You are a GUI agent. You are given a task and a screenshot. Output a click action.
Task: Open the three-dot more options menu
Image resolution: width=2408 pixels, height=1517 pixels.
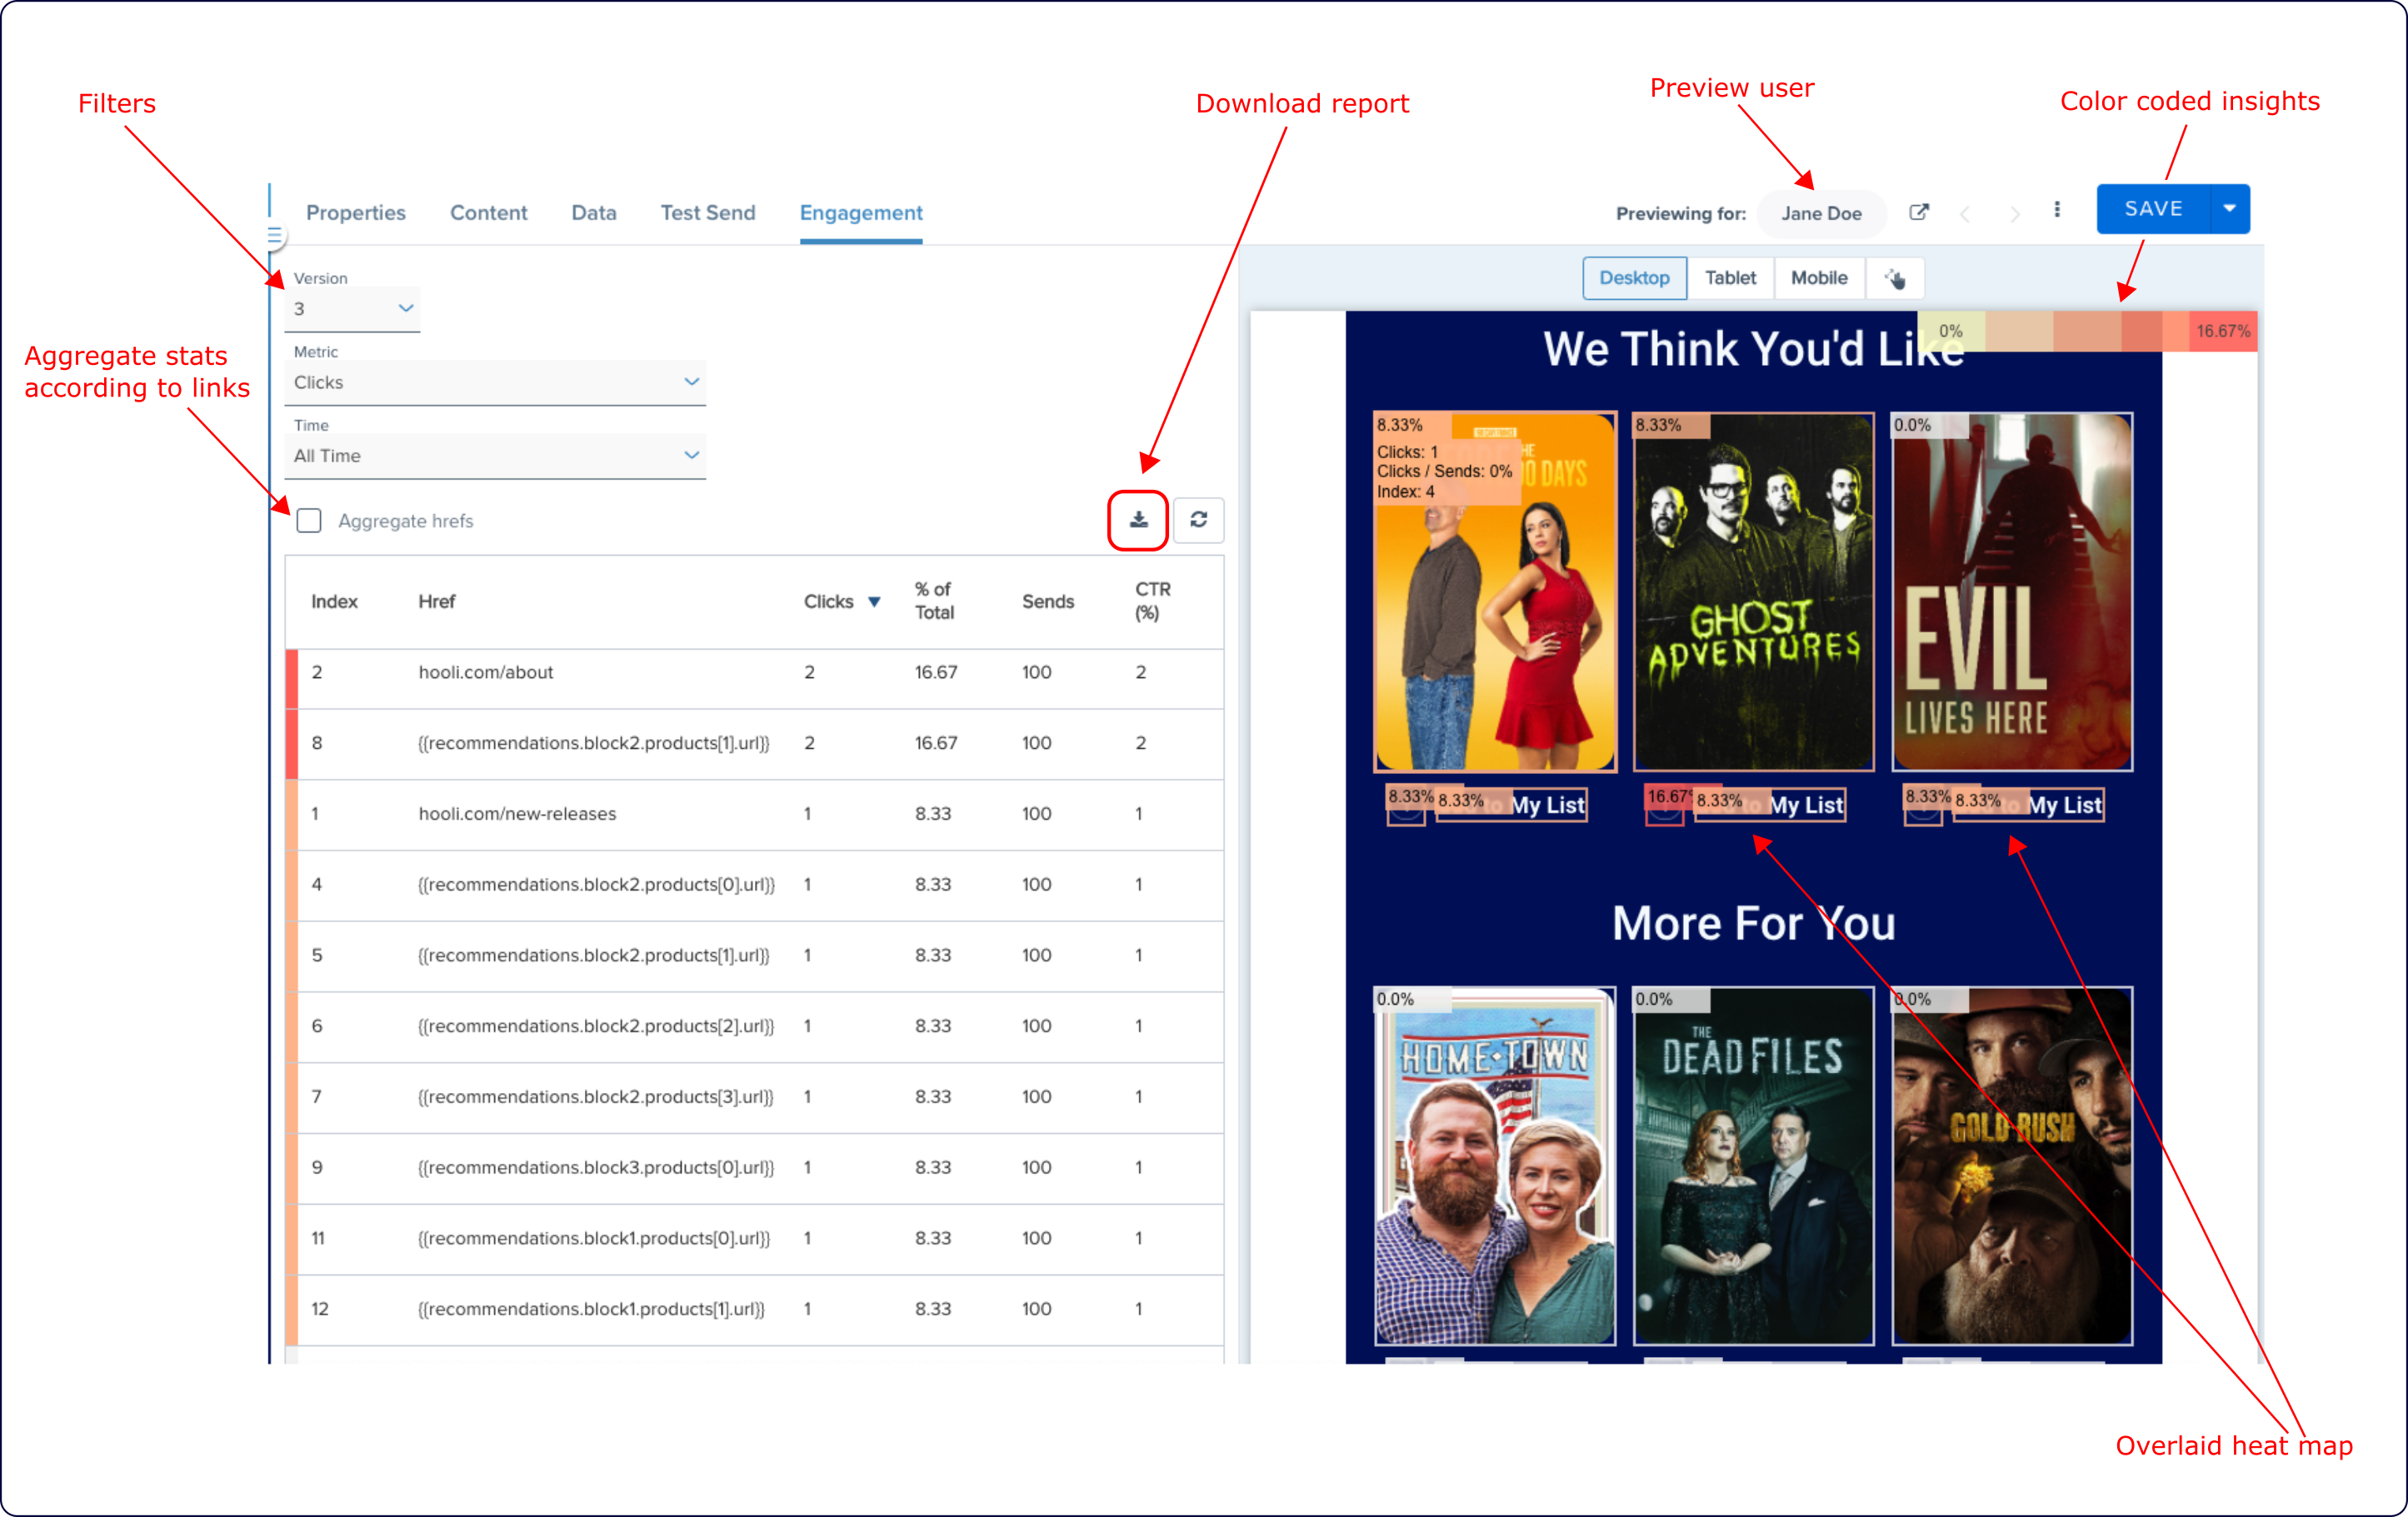click(2056, 210)
